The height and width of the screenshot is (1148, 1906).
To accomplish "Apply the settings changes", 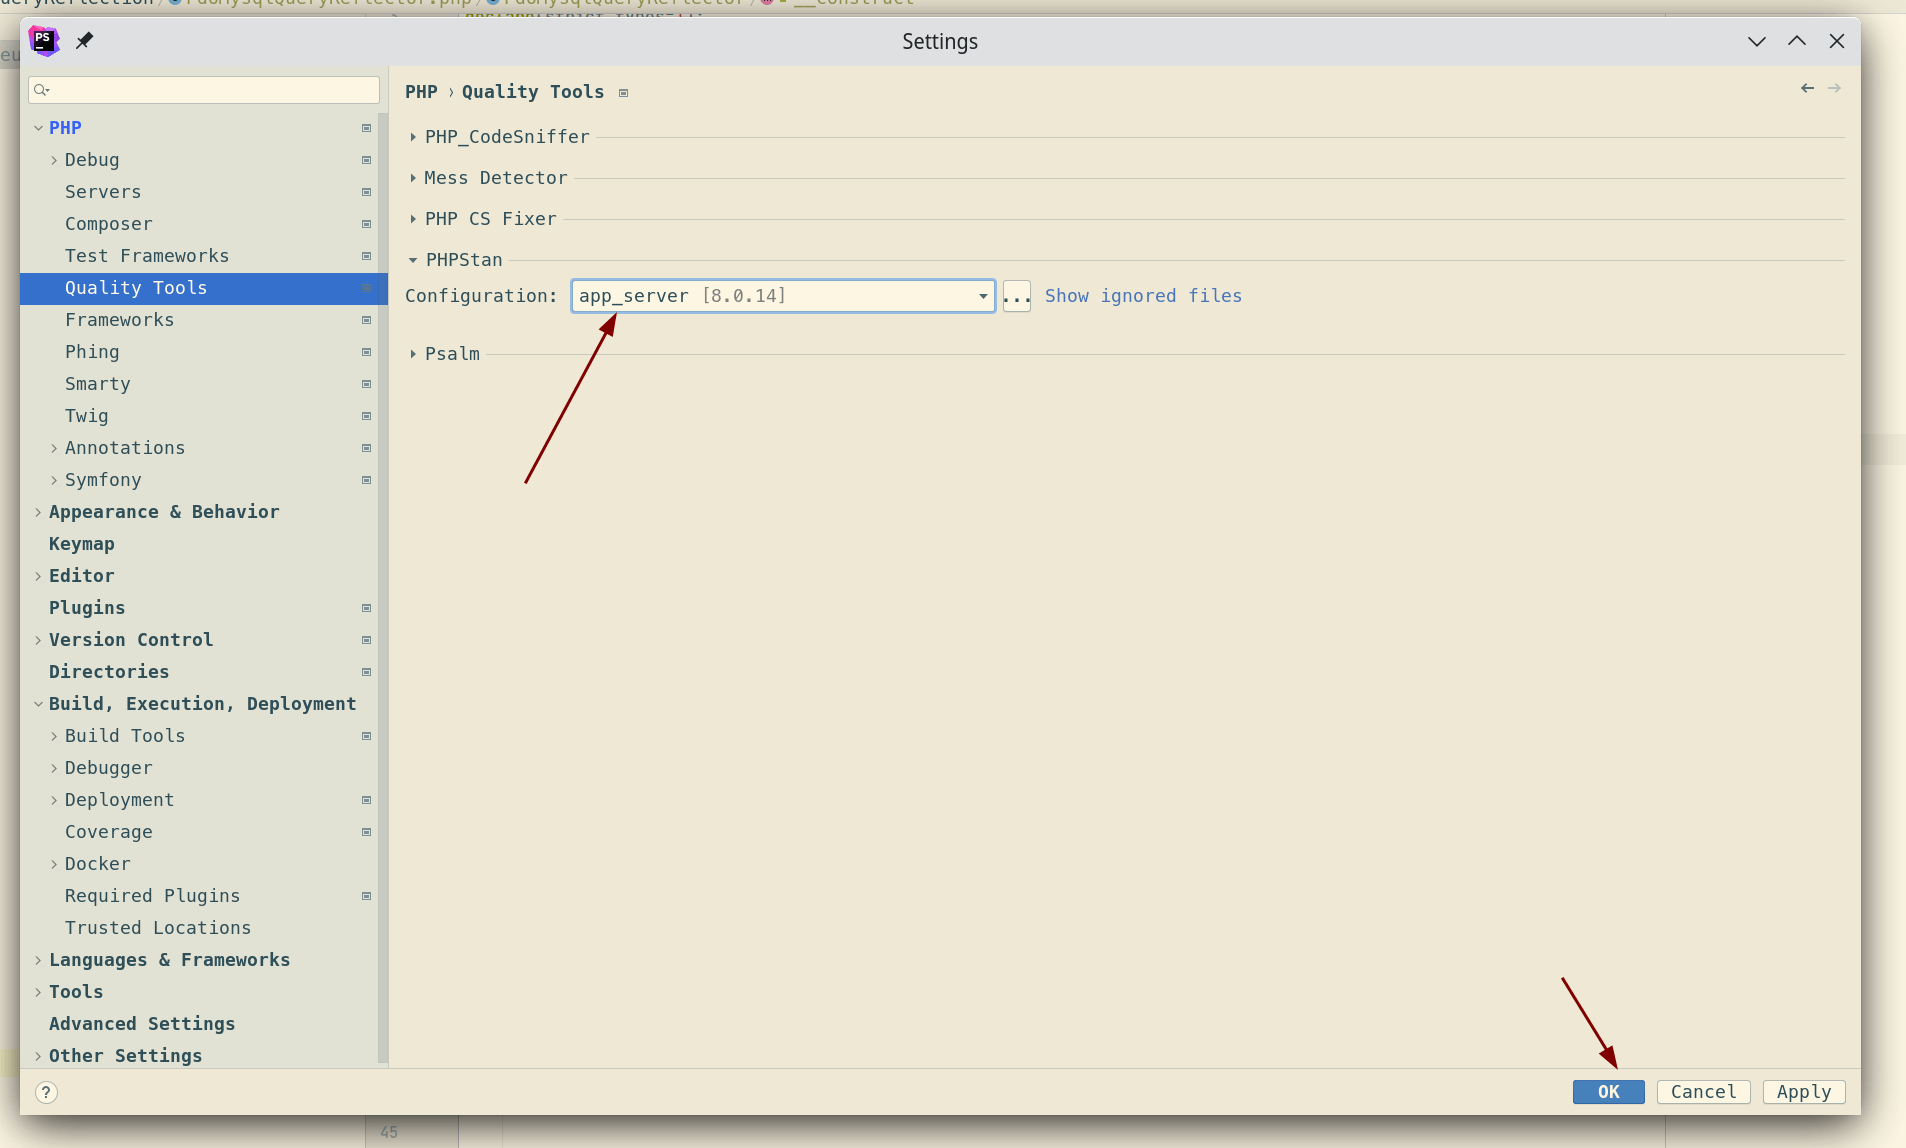I will [x=1803, y=1092].
